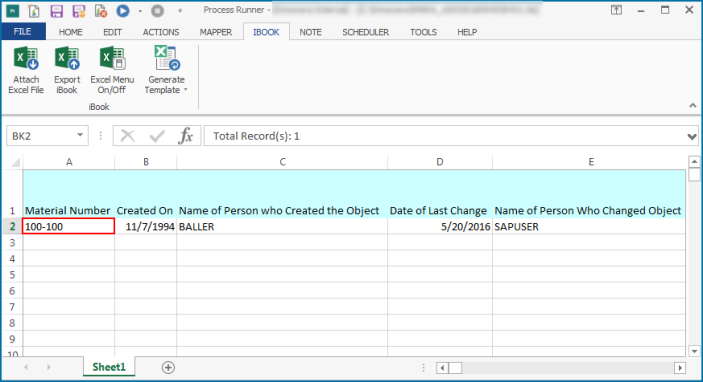Click the gray stop button
The width and height of the screenshot is (703, 382).
coord(157,10)
